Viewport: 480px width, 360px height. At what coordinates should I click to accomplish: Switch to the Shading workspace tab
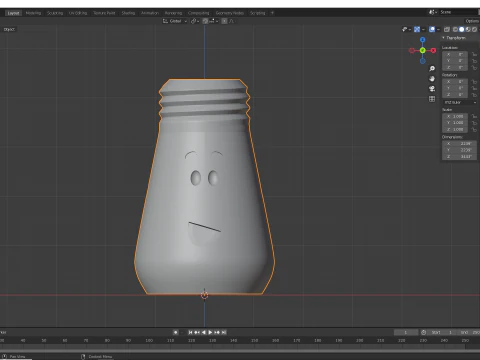(x=128, y=13)
